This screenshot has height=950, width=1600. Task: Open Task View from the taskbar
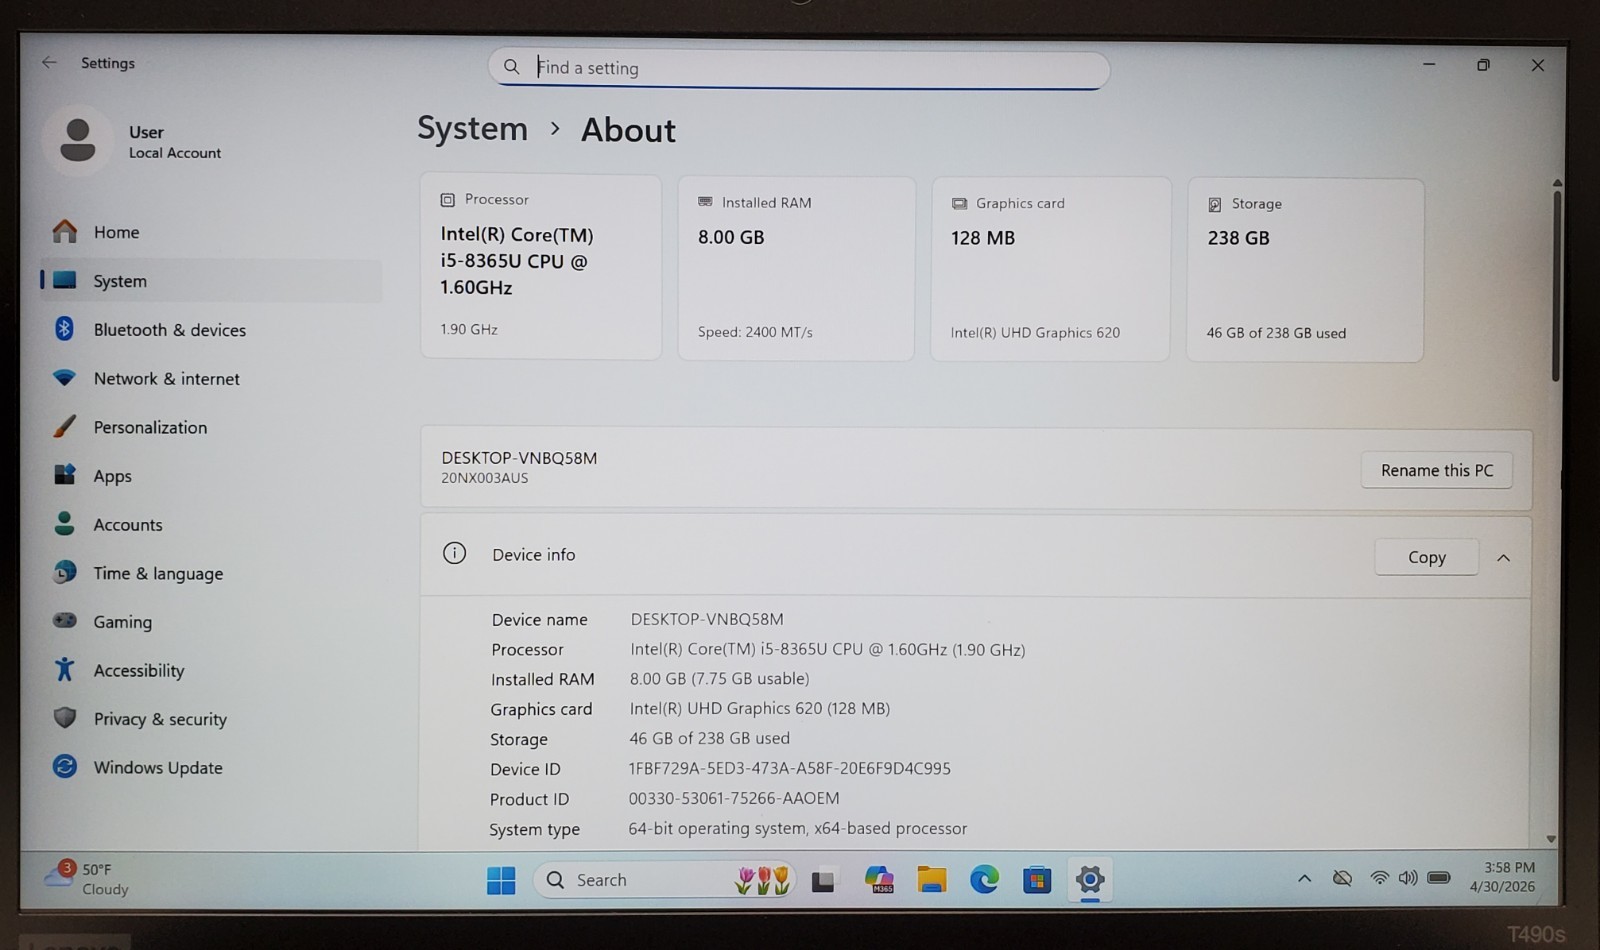click(x=823, y=881)
